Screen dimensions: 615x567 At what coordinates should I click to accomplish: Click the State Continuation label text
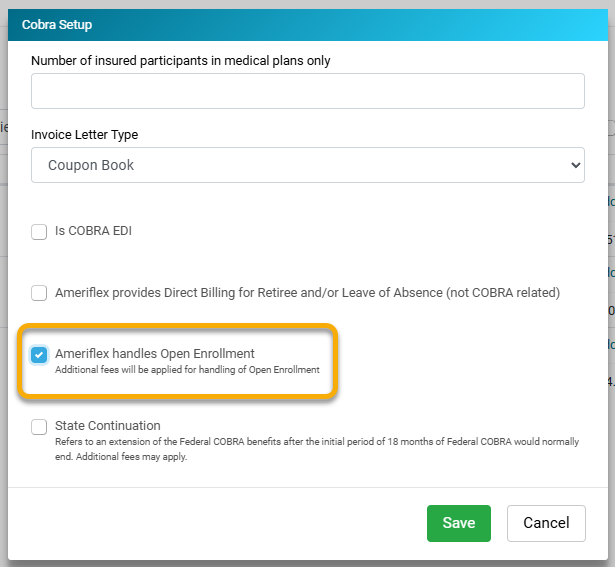click(x=107, y=425)
